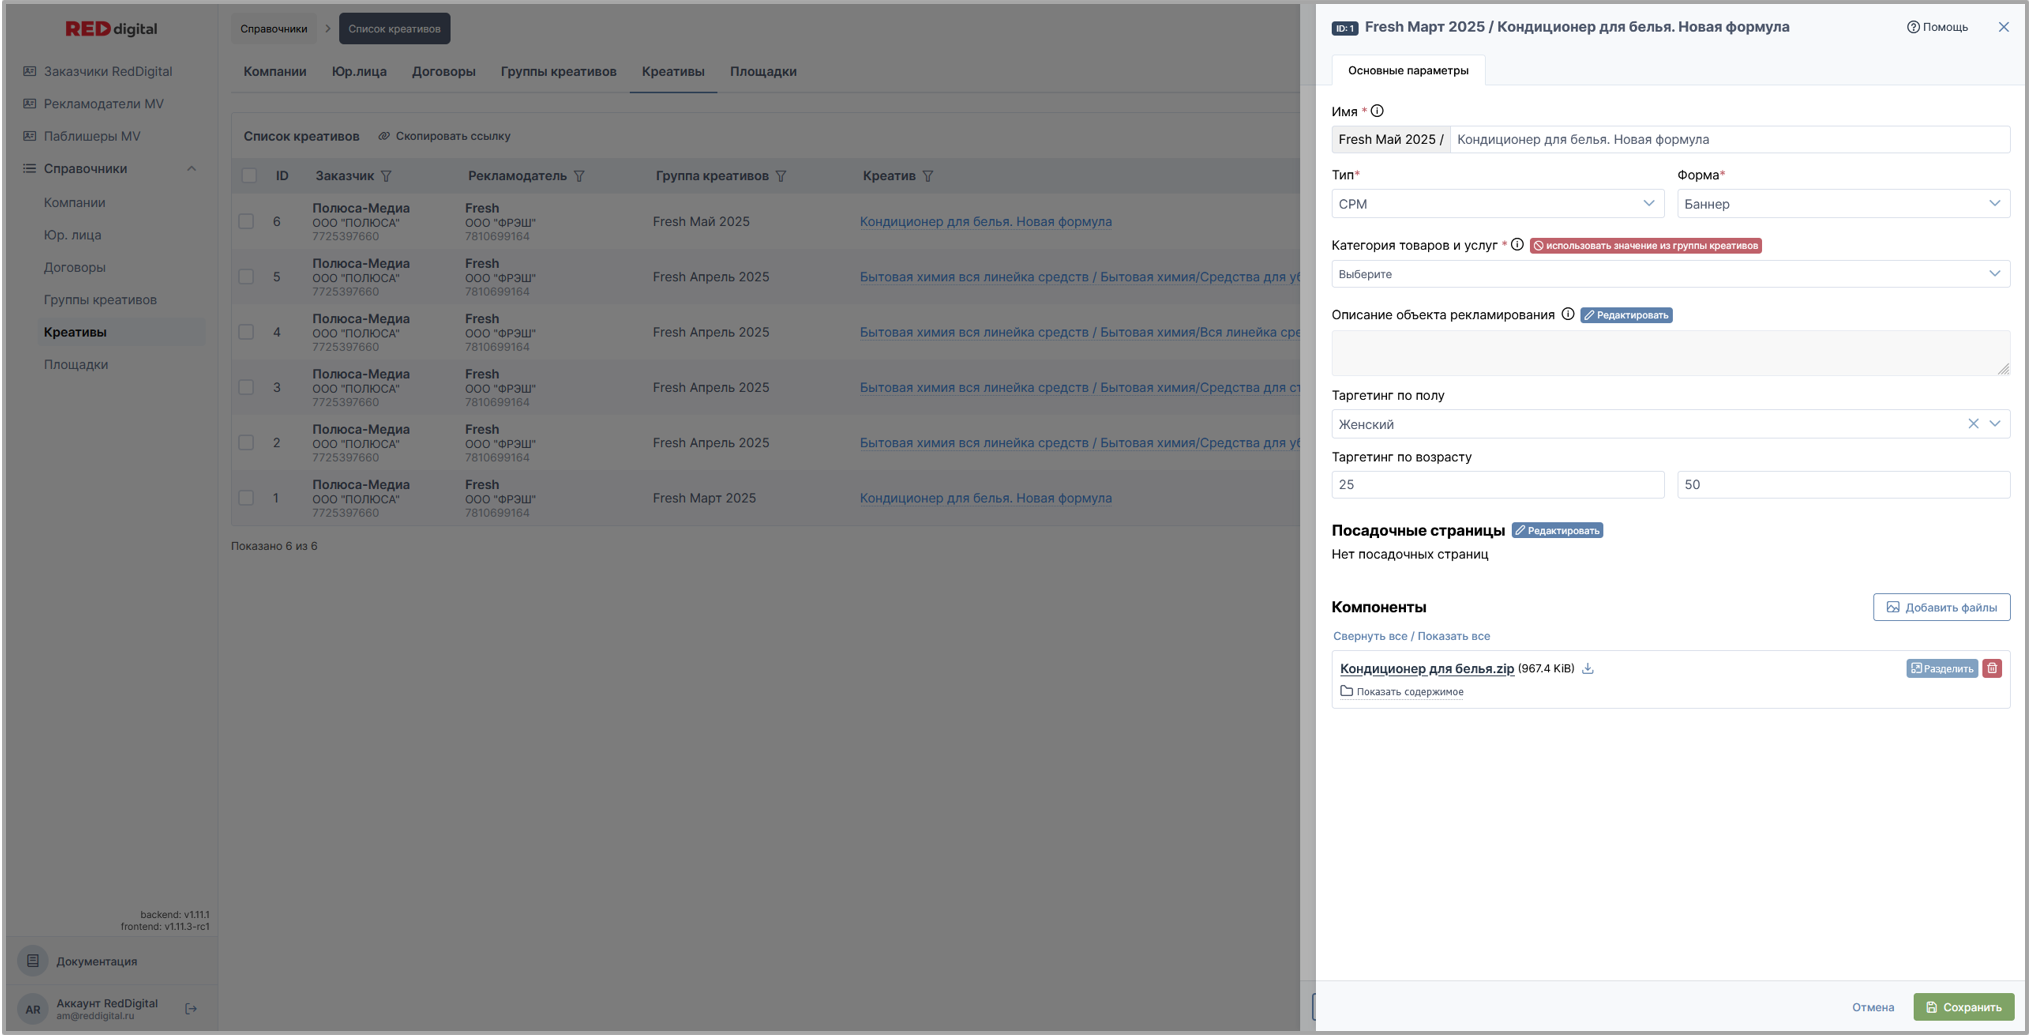Download the Кондиционер для белья.zip file
This screenshot has height=1036, width=2032.
(x=1587, y=669)
